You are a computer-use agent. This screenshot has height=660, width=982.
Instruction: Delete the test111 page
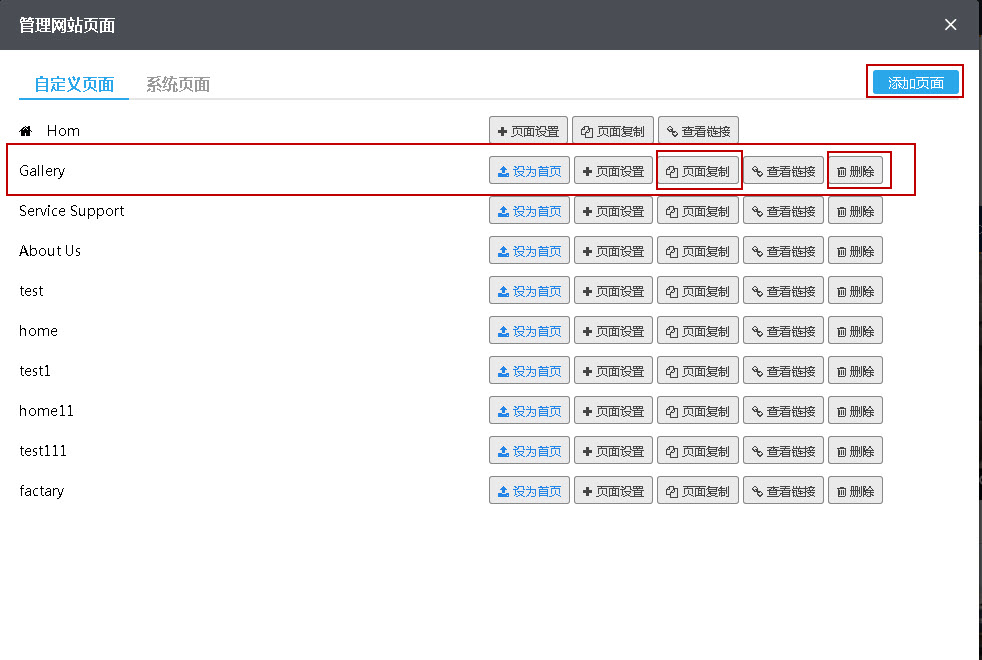[855, 451]
